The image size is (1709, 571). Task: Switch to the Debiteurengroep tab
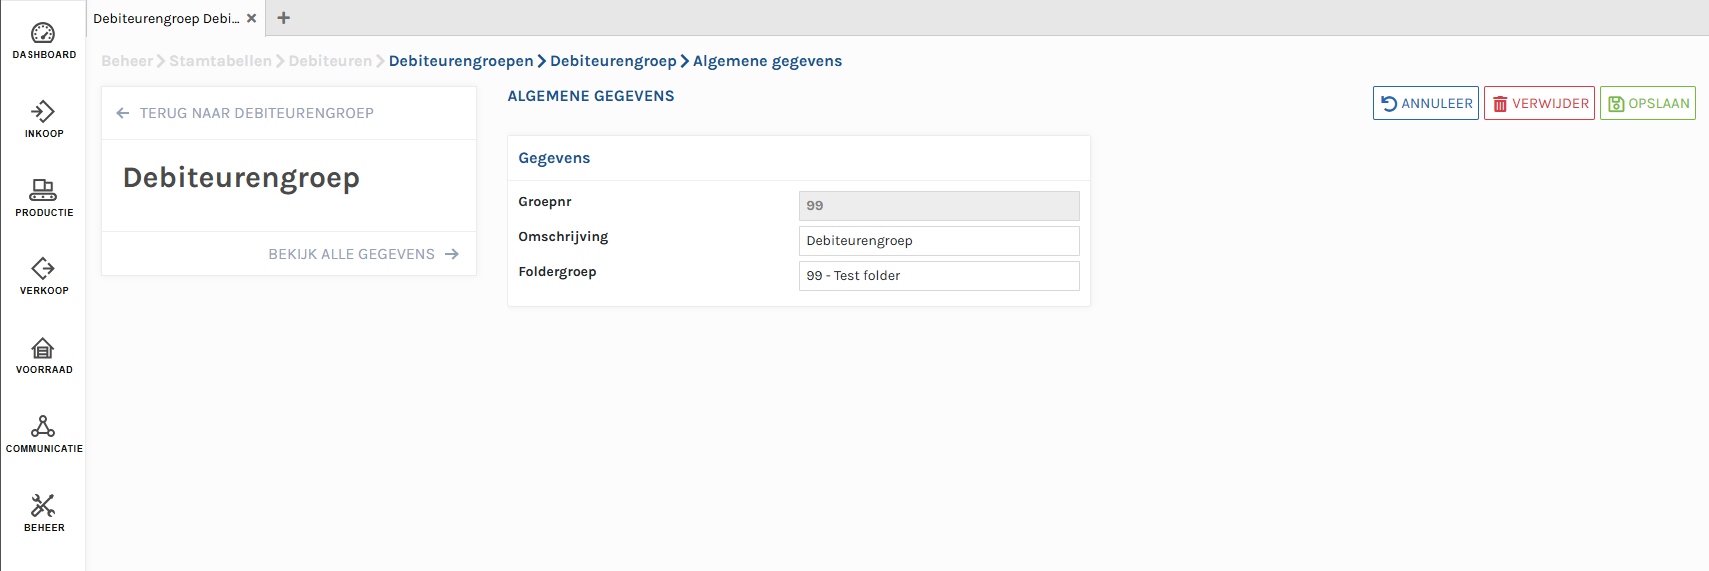tap(166, 18)
